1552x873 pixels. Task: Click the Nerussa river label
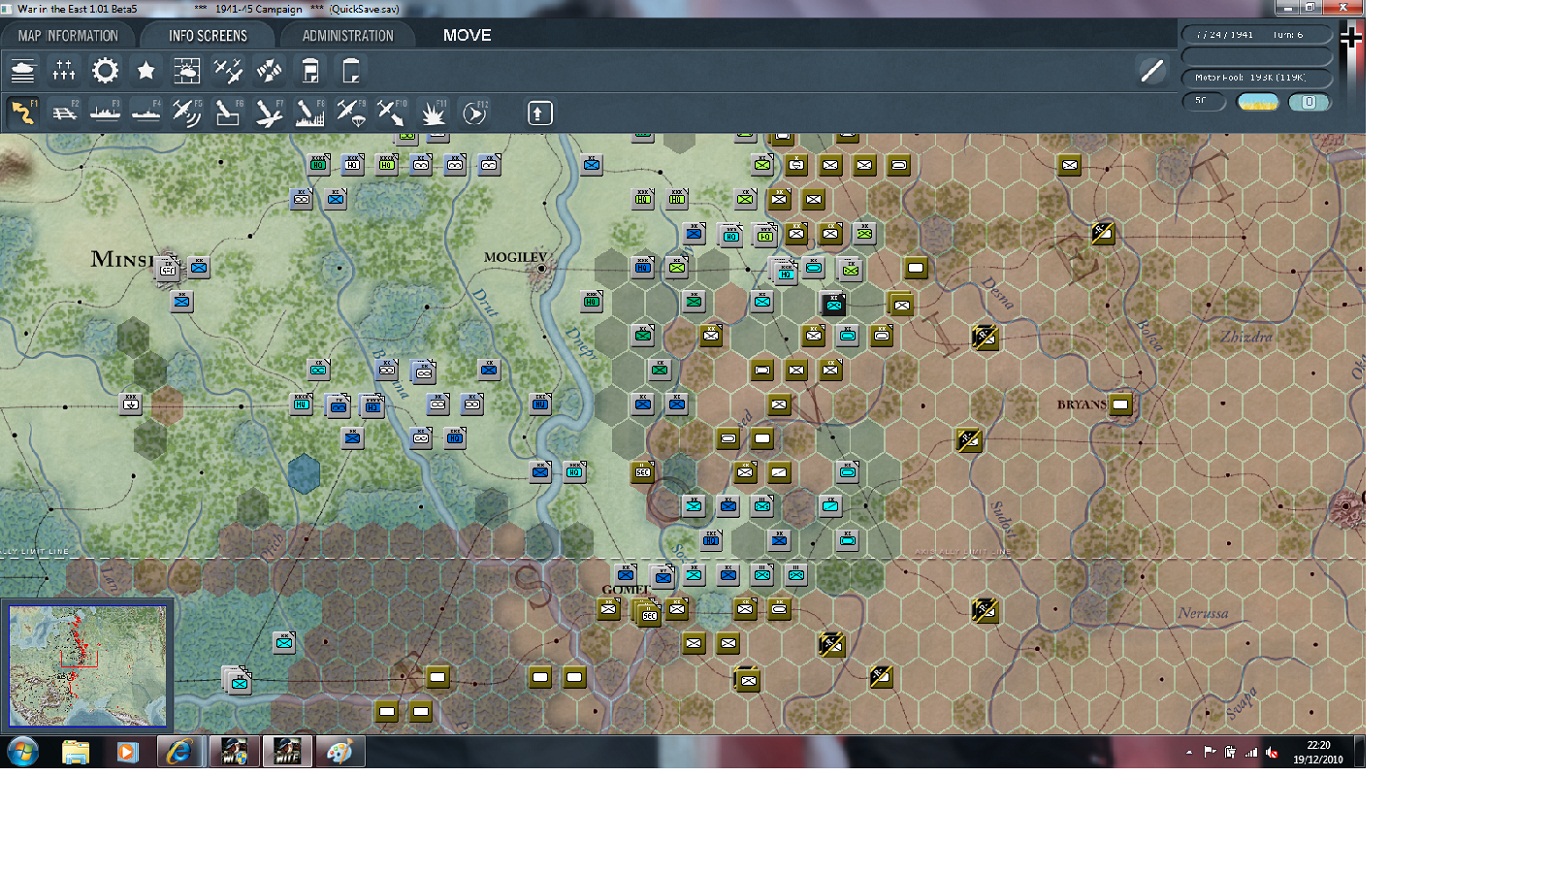click(x=1202, y=613)
